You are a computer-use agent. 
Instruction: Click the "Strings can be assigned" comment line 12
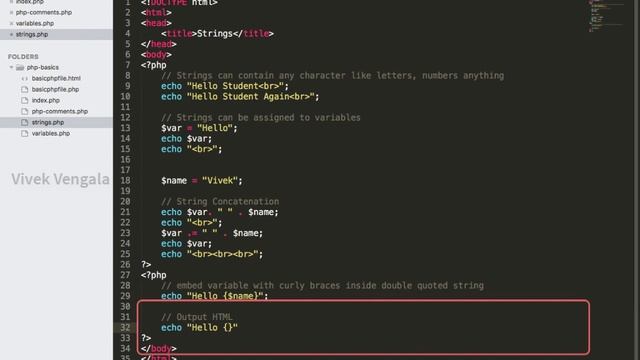261,118
